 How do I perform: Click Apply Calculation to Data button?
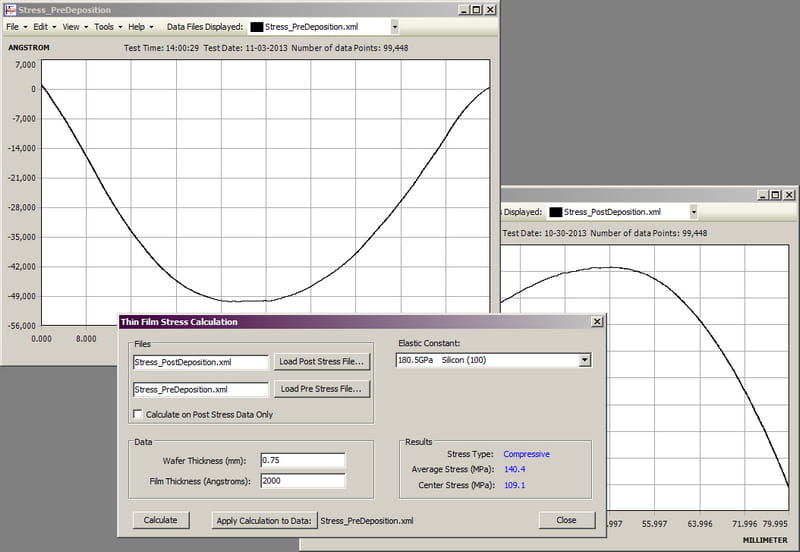(x=264, y=520)
